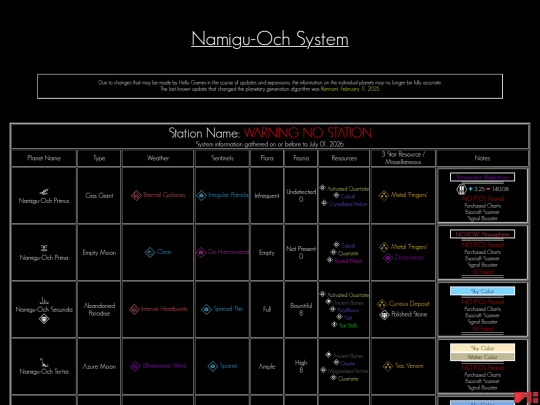Click the Namigu-Och Prima planet glyph icon
The image size is (540, 405).
44,248
